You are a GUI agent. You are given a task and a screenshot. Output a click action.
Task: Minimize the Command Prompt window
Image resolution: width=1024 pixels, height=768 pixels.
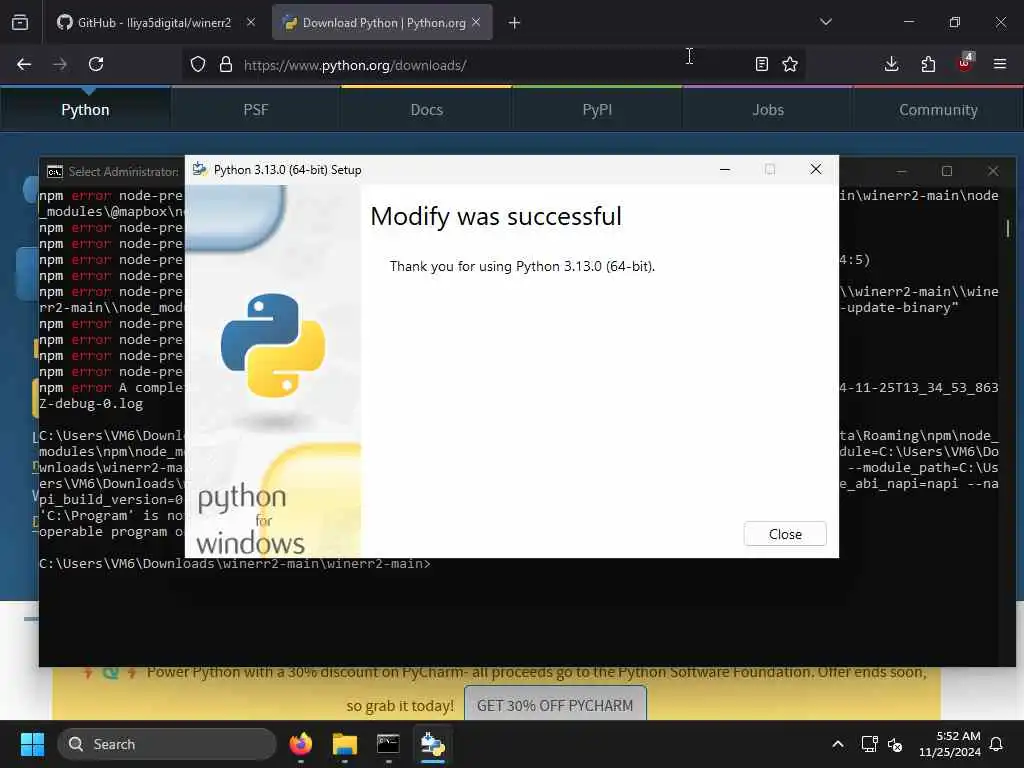click(x=902, y=171)
